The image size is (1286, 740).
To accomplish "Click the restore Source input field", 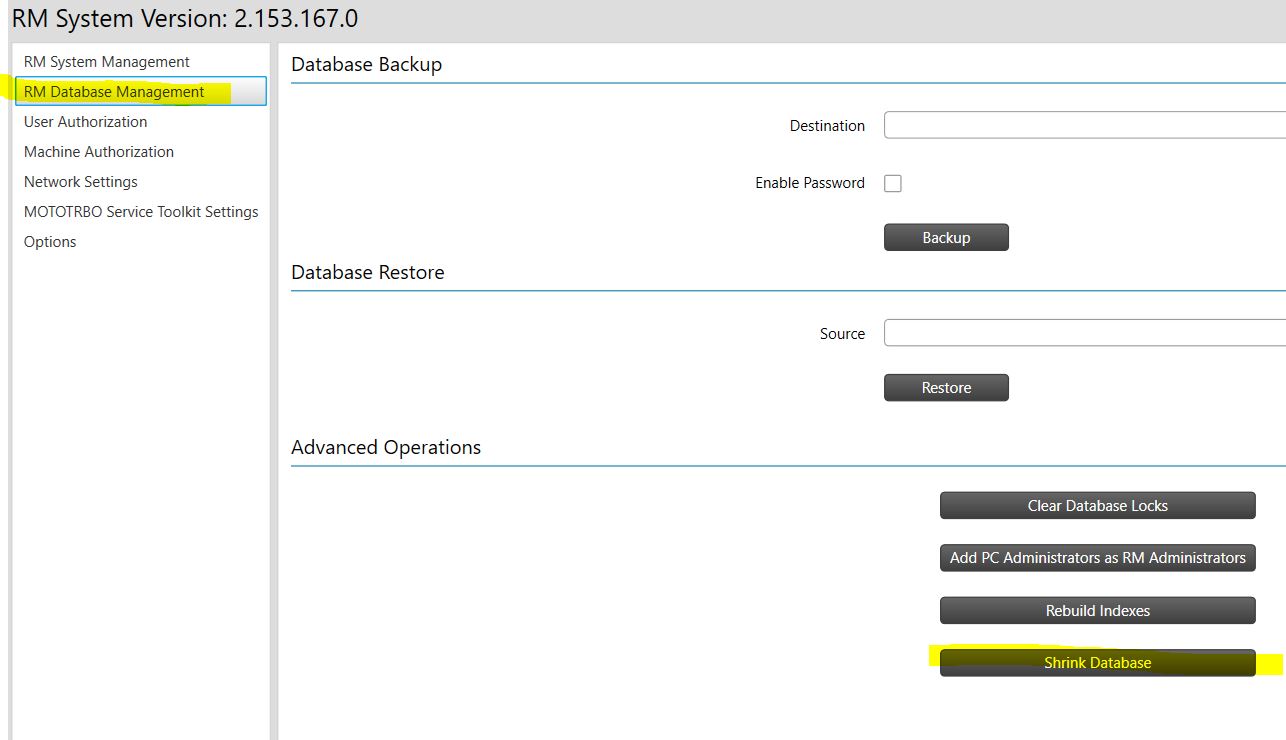I will point(1085,333).
